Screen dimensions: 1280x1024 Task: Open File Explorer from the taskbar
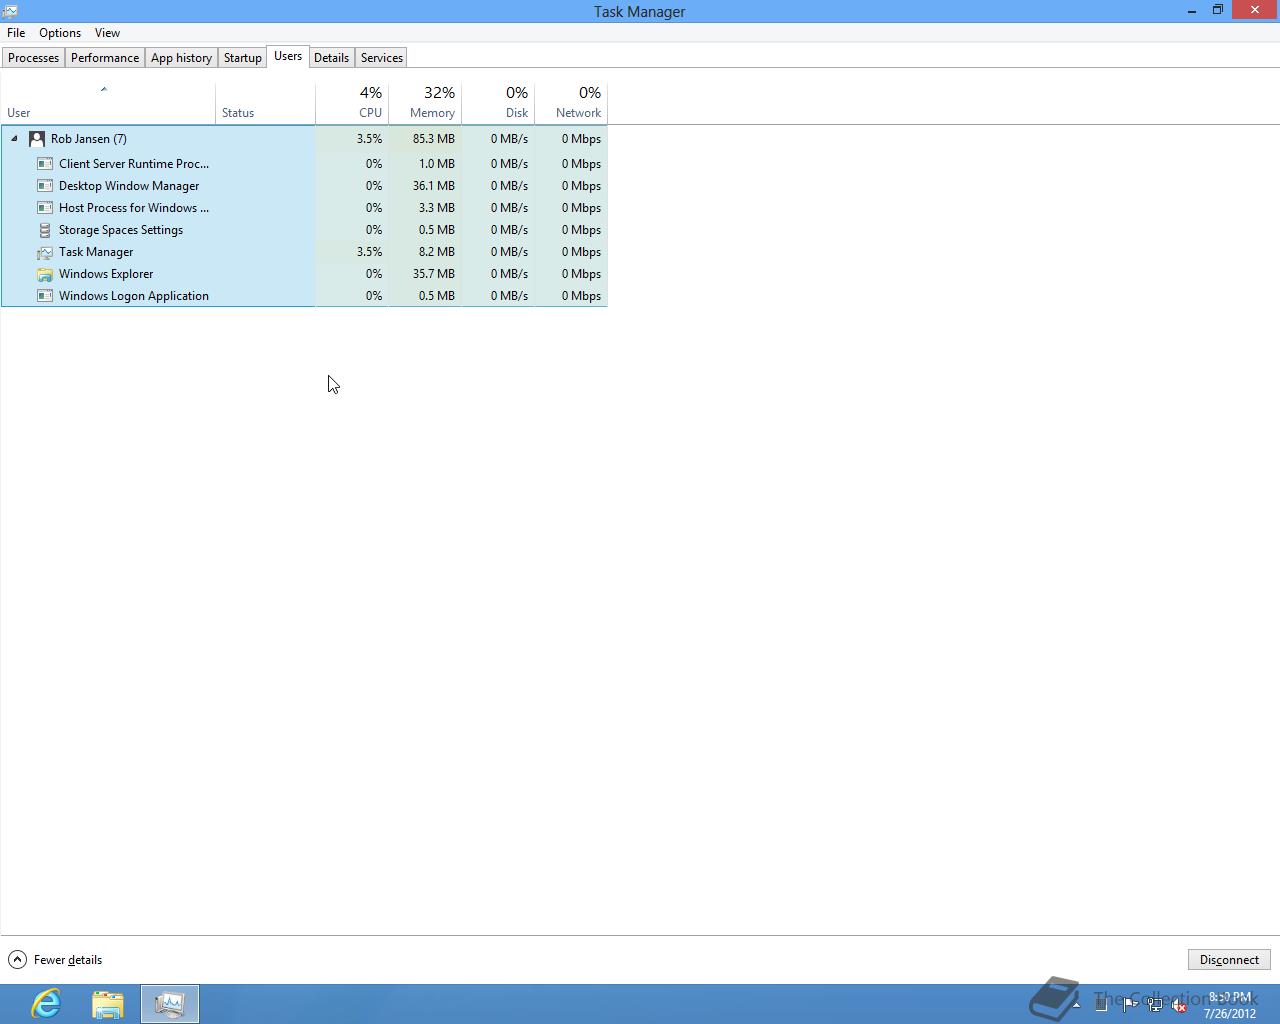coord(108,1004)
